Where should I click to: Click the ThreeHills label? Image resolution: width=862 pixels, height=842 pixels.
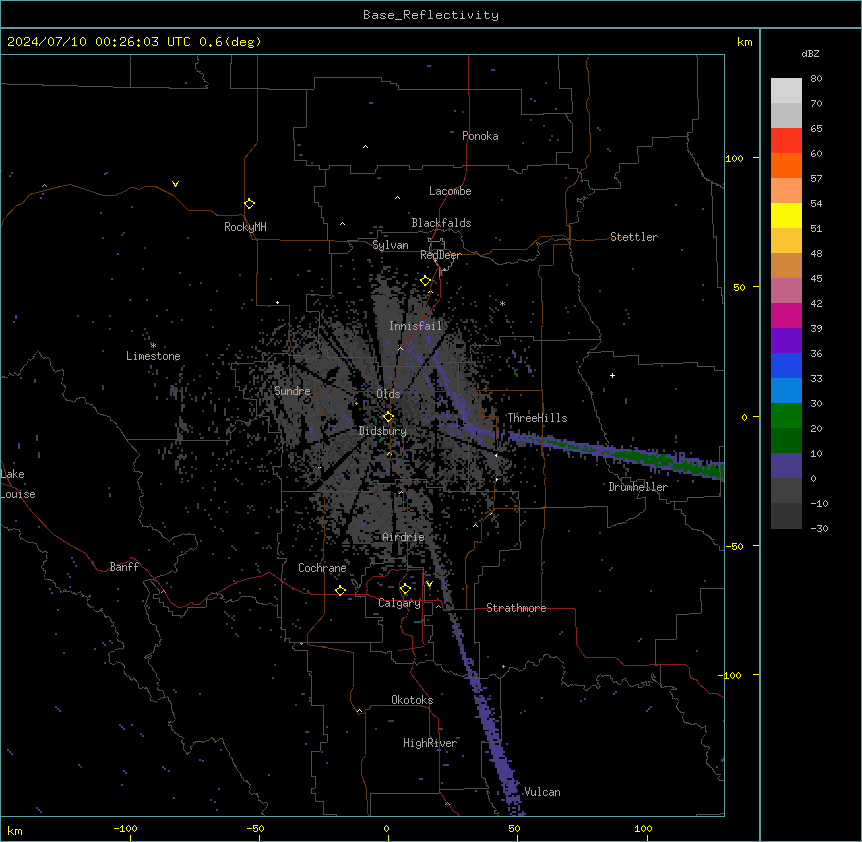[537, 418]
